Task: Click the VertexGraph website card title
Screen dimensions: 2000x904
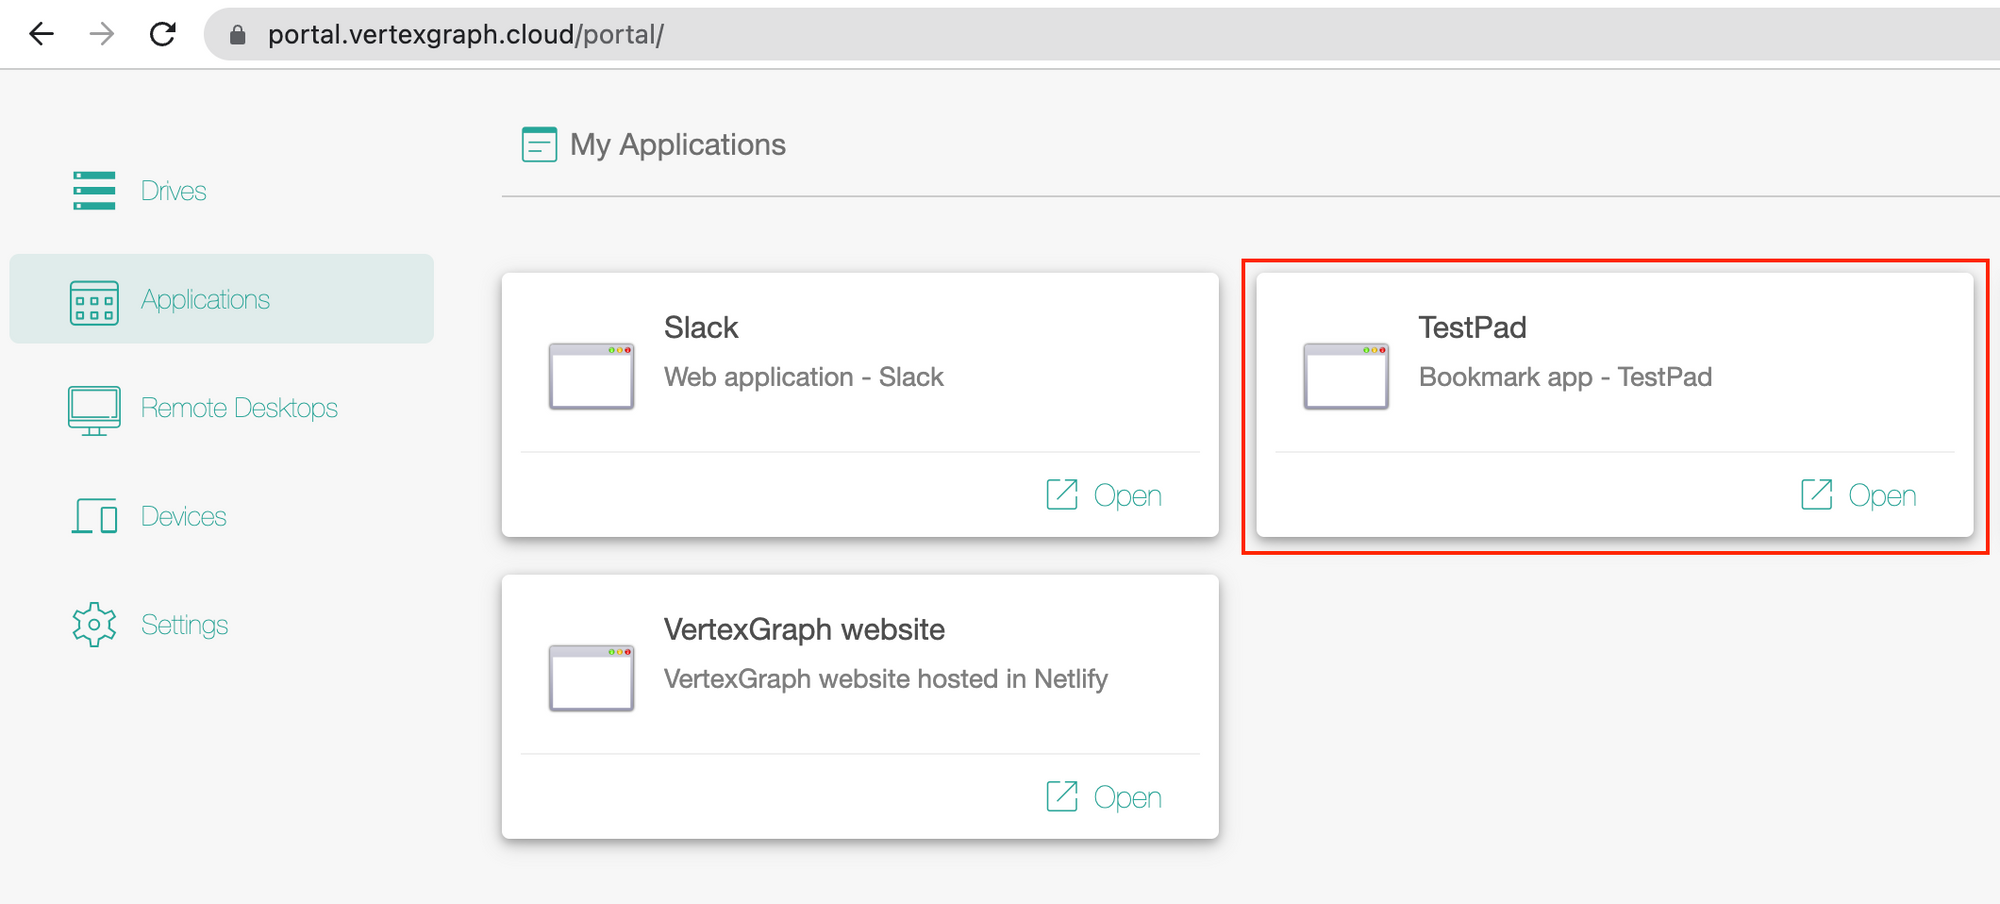Action: tap(804, 629)
